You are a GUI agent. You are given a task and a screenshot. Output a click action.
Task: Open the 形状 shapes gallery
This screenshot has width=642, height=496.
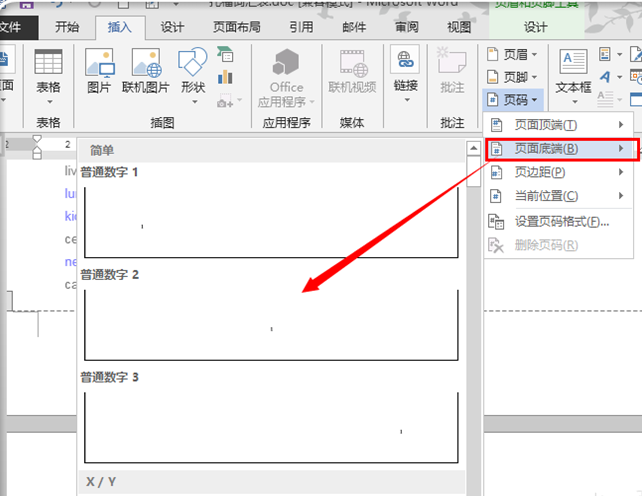coord(193,71)
